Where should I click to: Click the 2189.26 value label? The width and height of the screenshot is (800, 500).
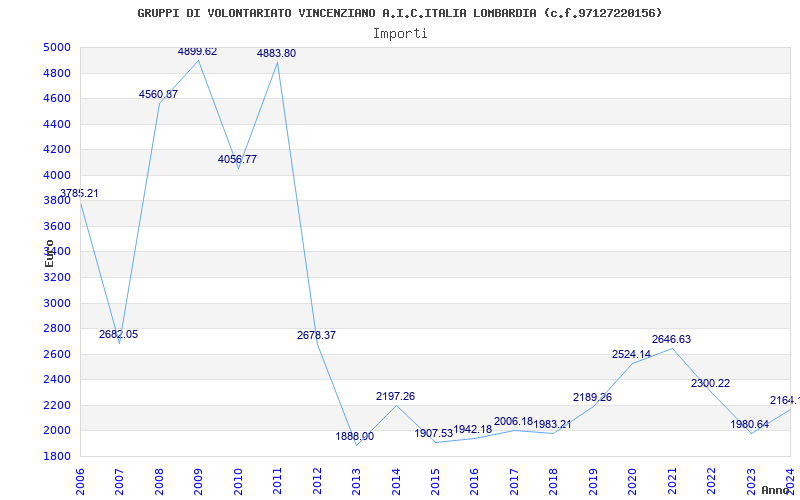pyautogui.click(x=592, y=397)
